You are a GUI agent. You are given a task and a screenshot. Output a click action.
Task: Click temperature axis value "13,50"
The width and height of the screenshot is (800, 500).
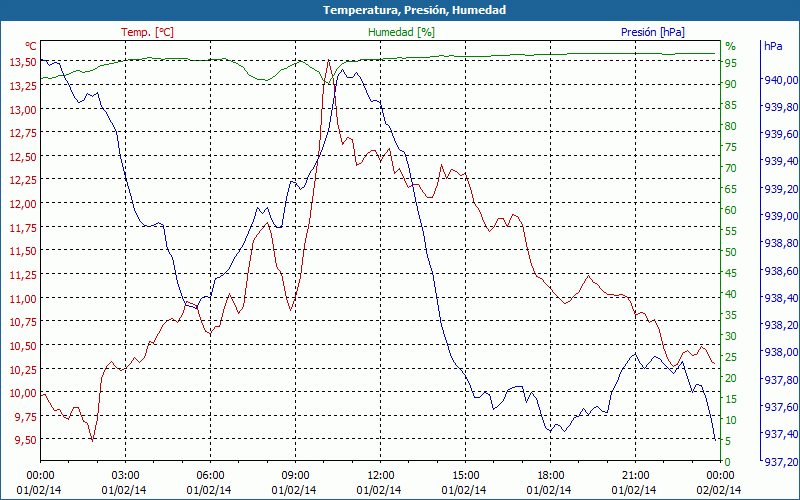(23, 62)
